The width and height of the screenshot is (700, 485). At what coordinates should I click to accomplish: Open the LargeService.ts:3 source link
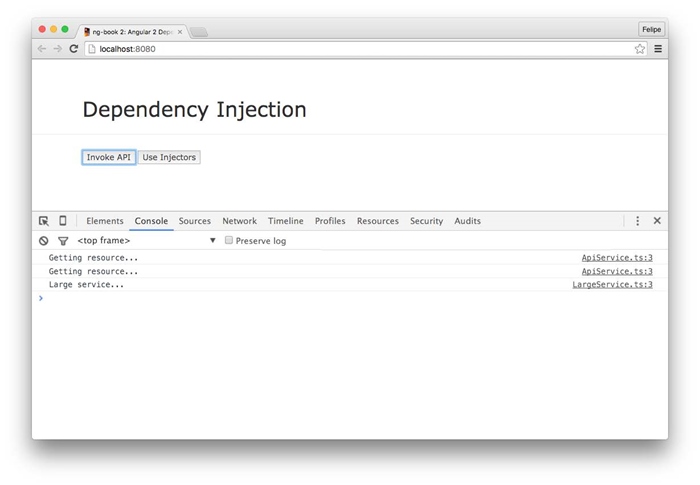(x=612, y=285)
